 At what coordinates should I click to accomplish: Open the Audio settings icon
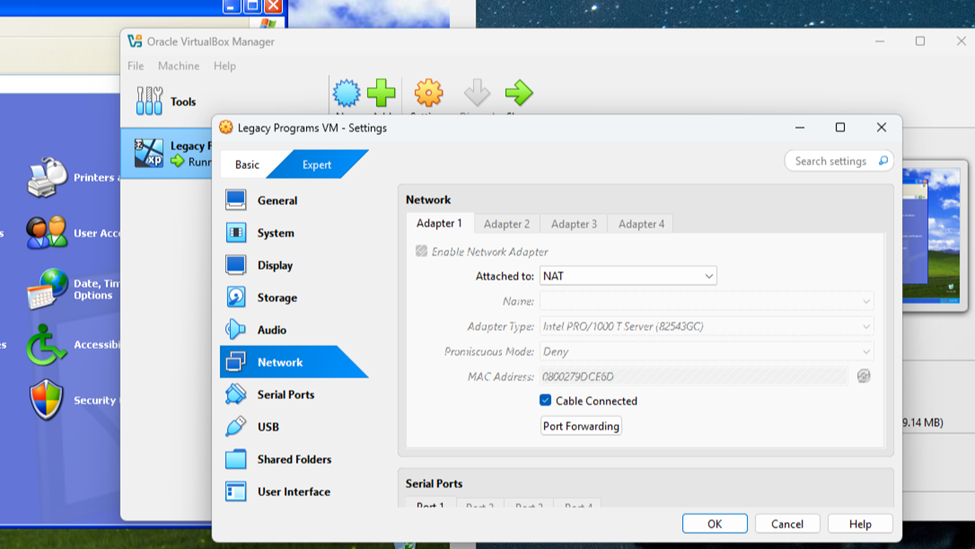click(236, 329)
